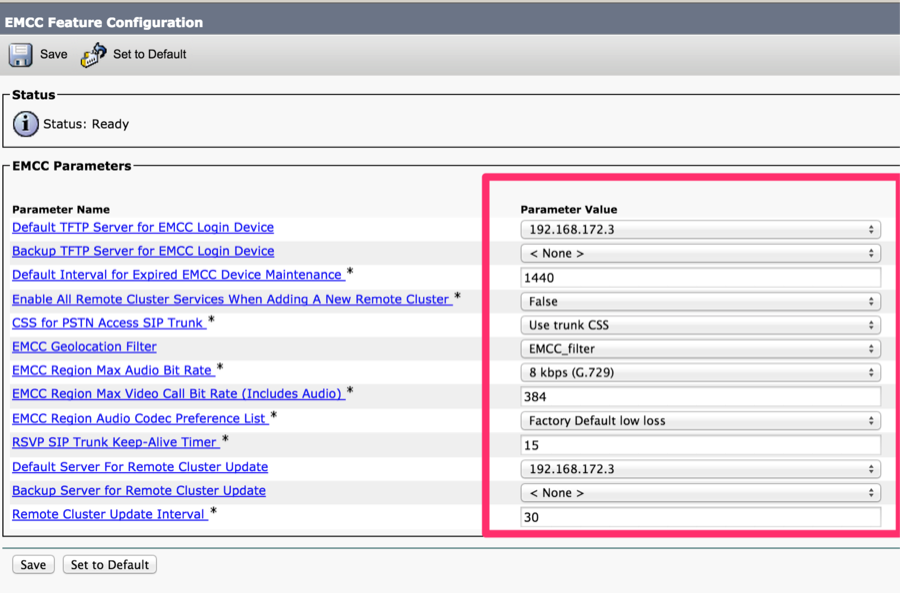Click the Status: Ready text
The width and height of the screenshot is (900, 594).
[x=86, y=124]
